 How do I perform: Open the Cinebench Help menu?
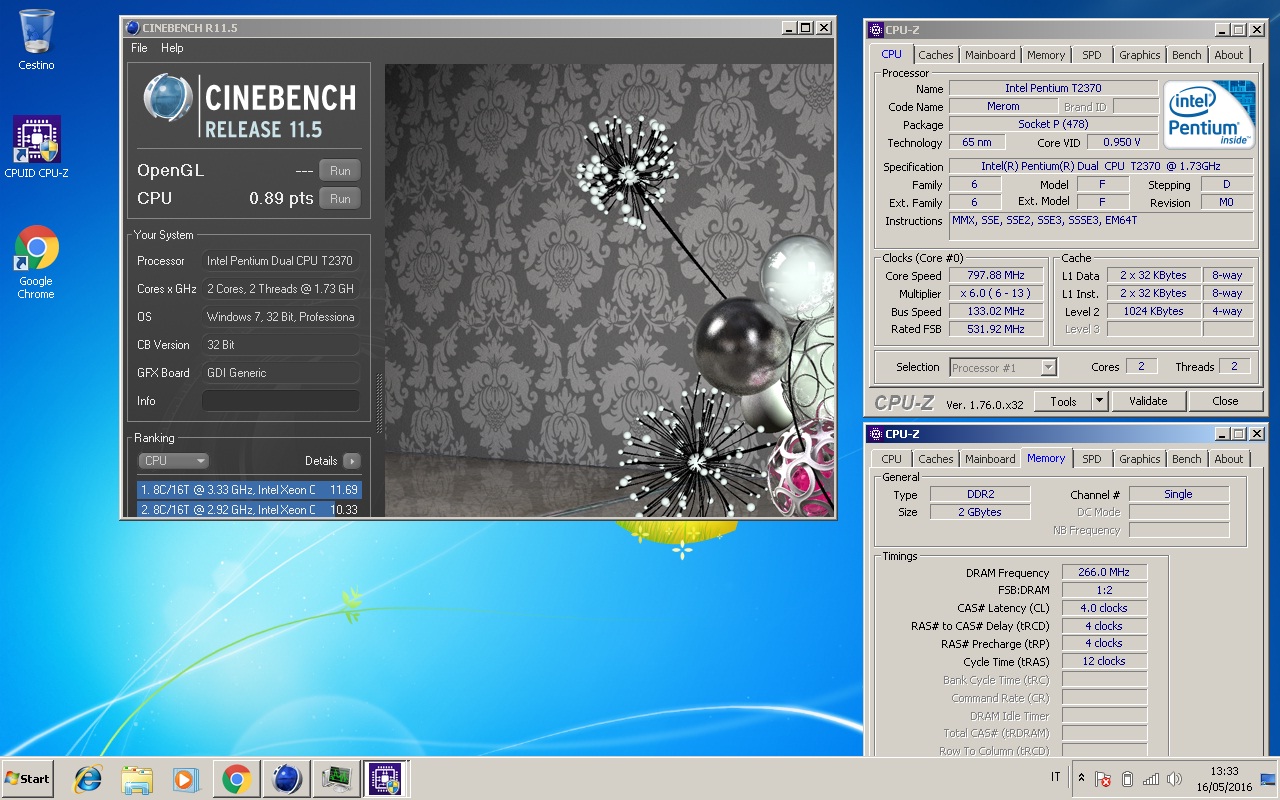pos(172,48)
